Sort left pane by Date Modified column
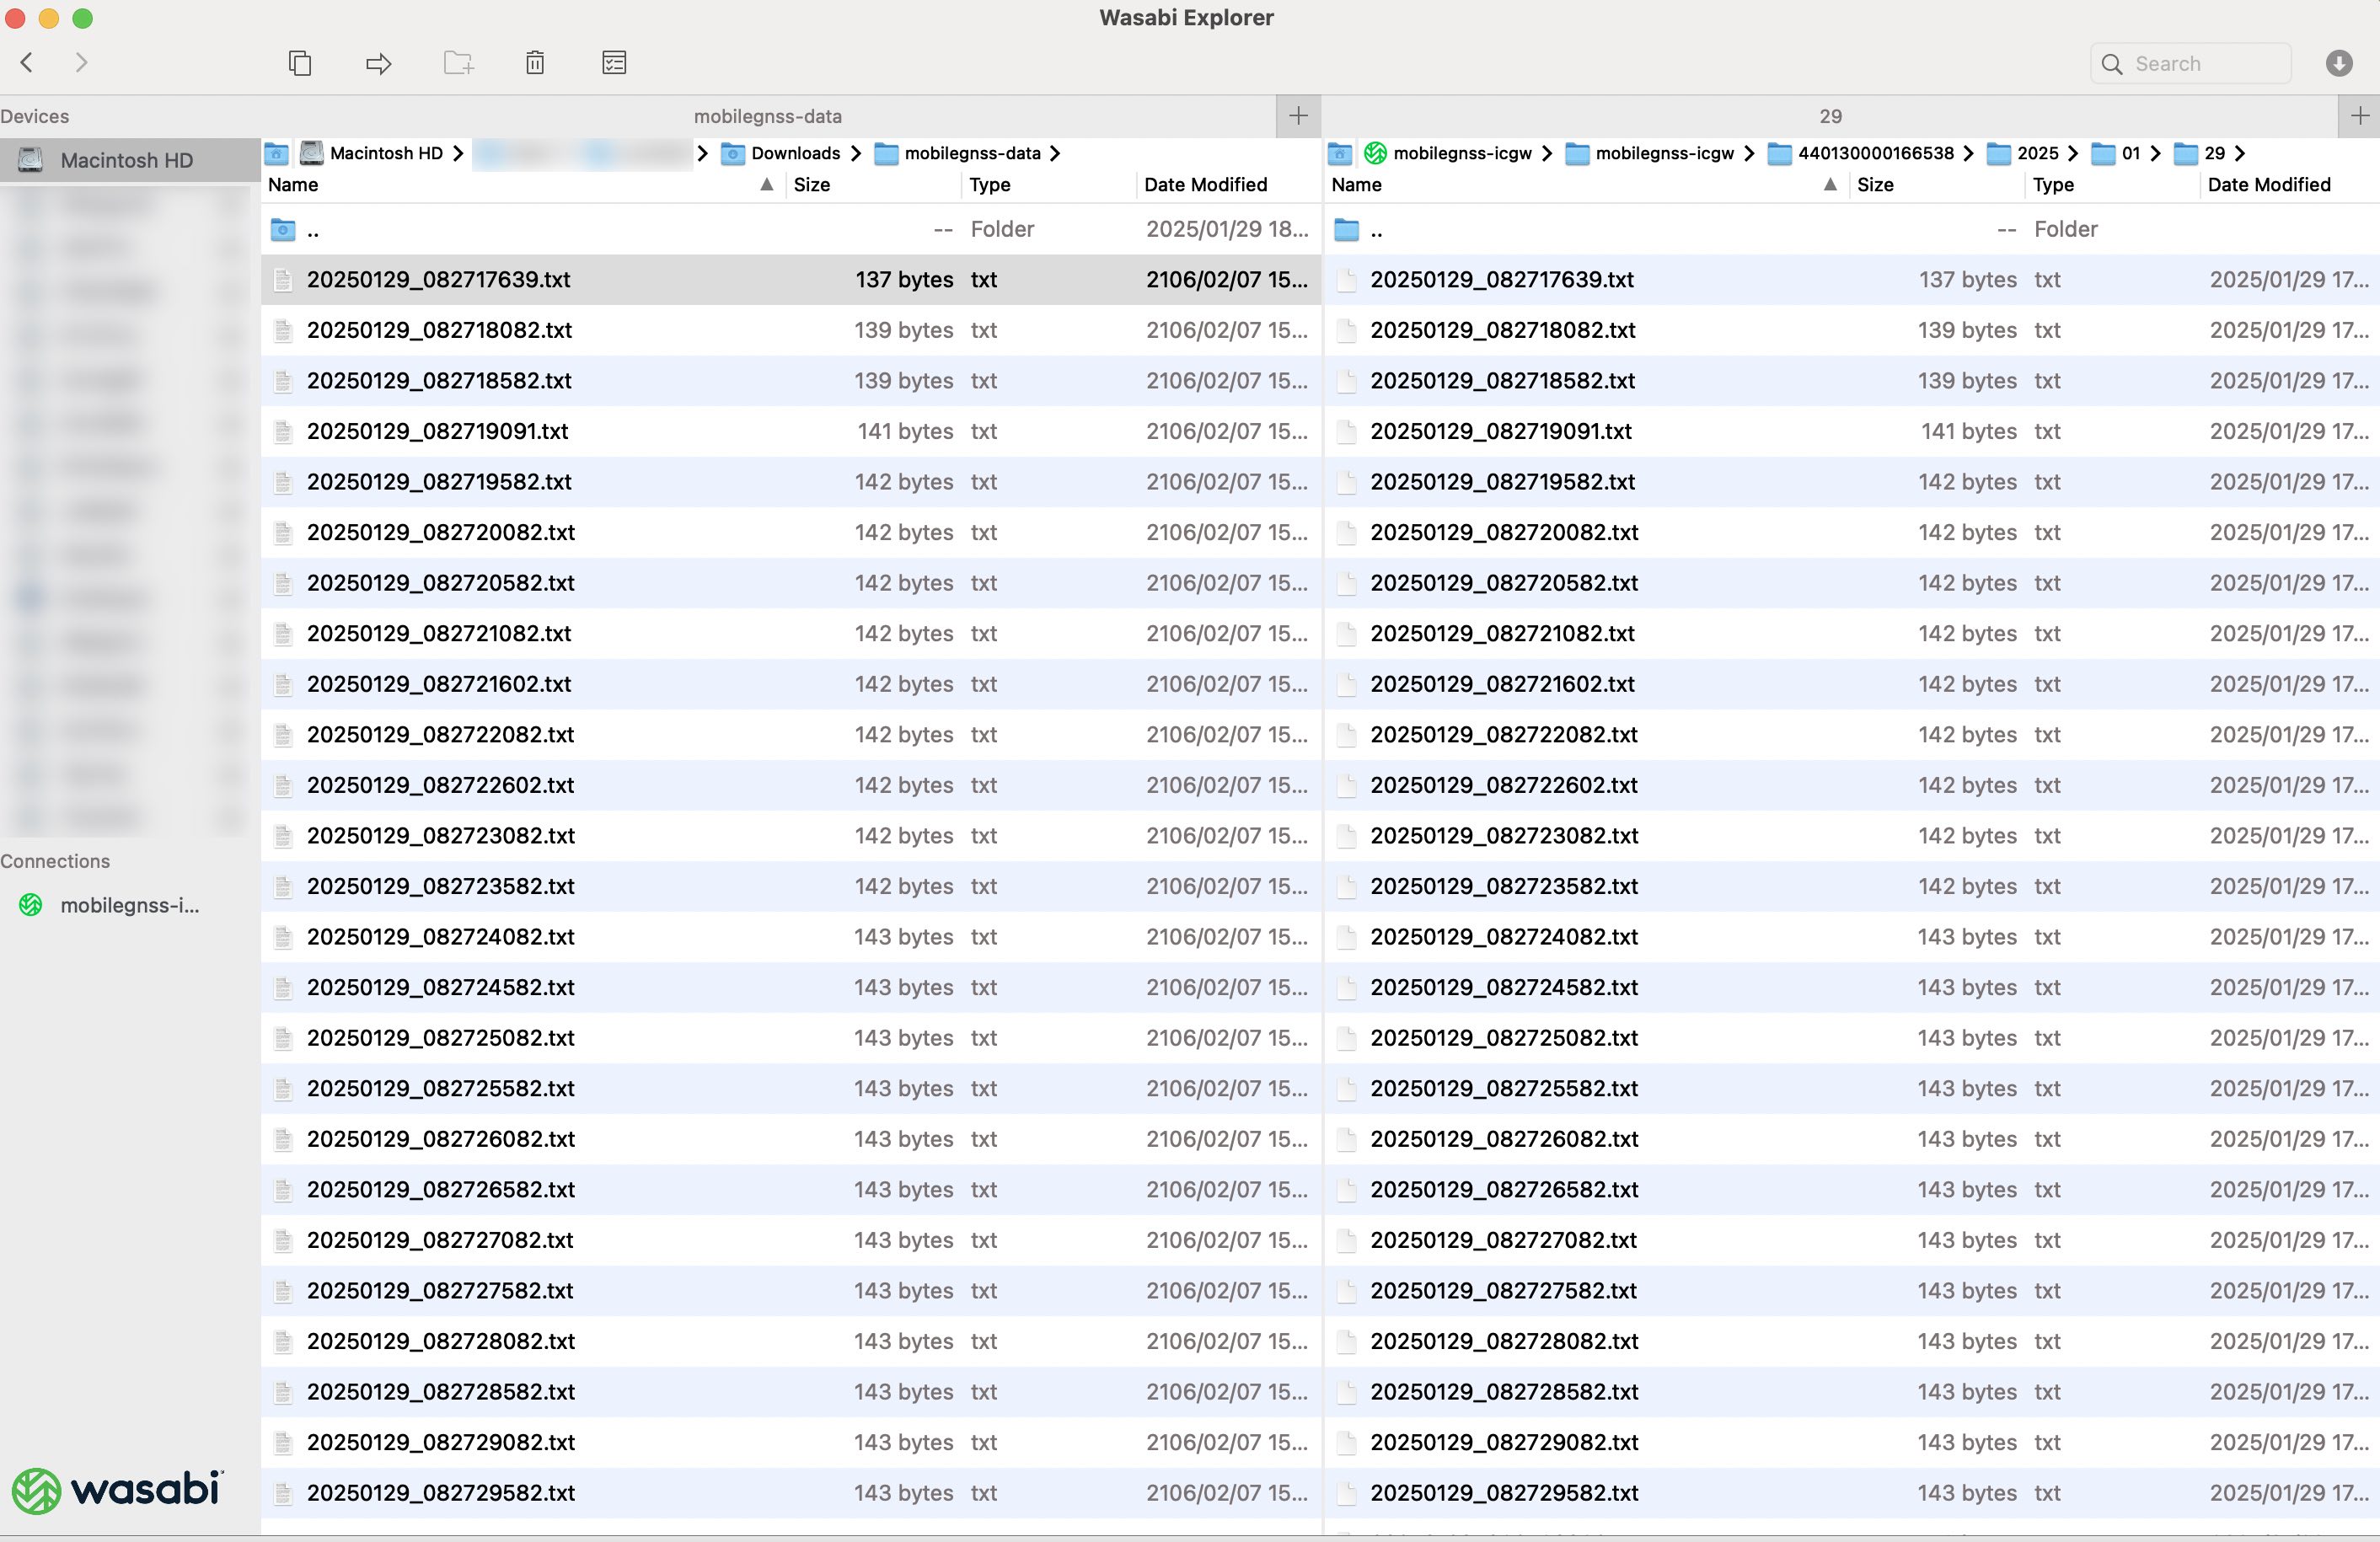Image resolution: width=2380 pixels, height=1542 pixels. pyautogui.click(x=1228, y=185)
